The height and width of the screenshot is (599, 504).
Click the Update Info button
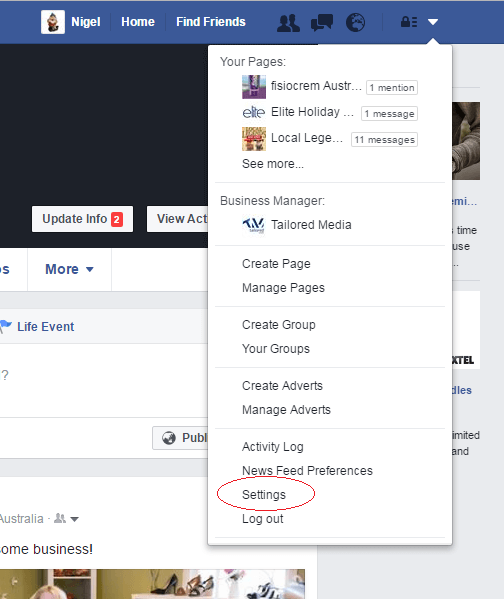(83, 219)
